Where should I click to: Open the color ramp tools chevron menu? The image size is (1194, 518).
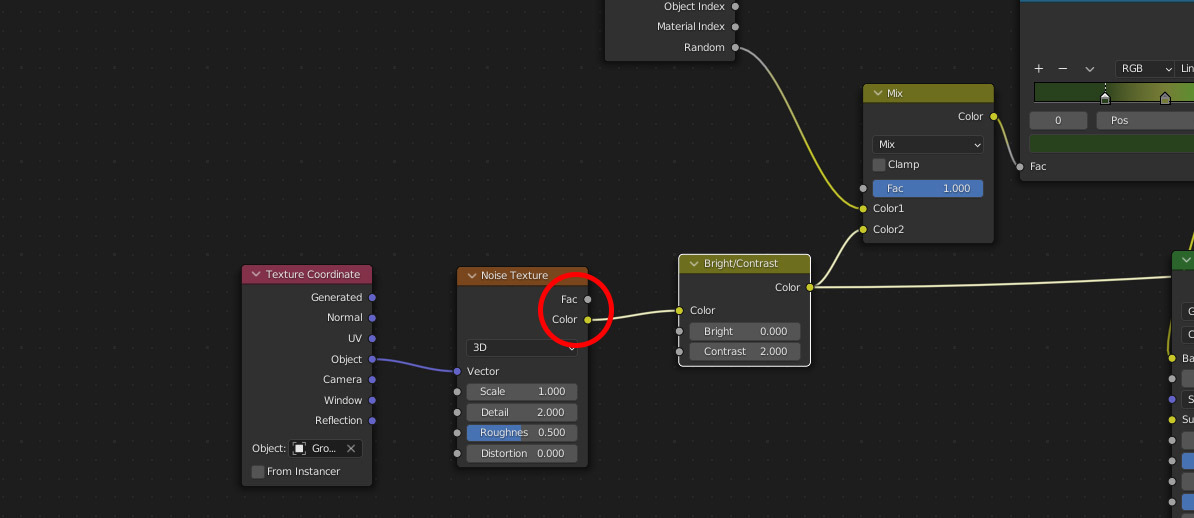[x=1090, y=69]
